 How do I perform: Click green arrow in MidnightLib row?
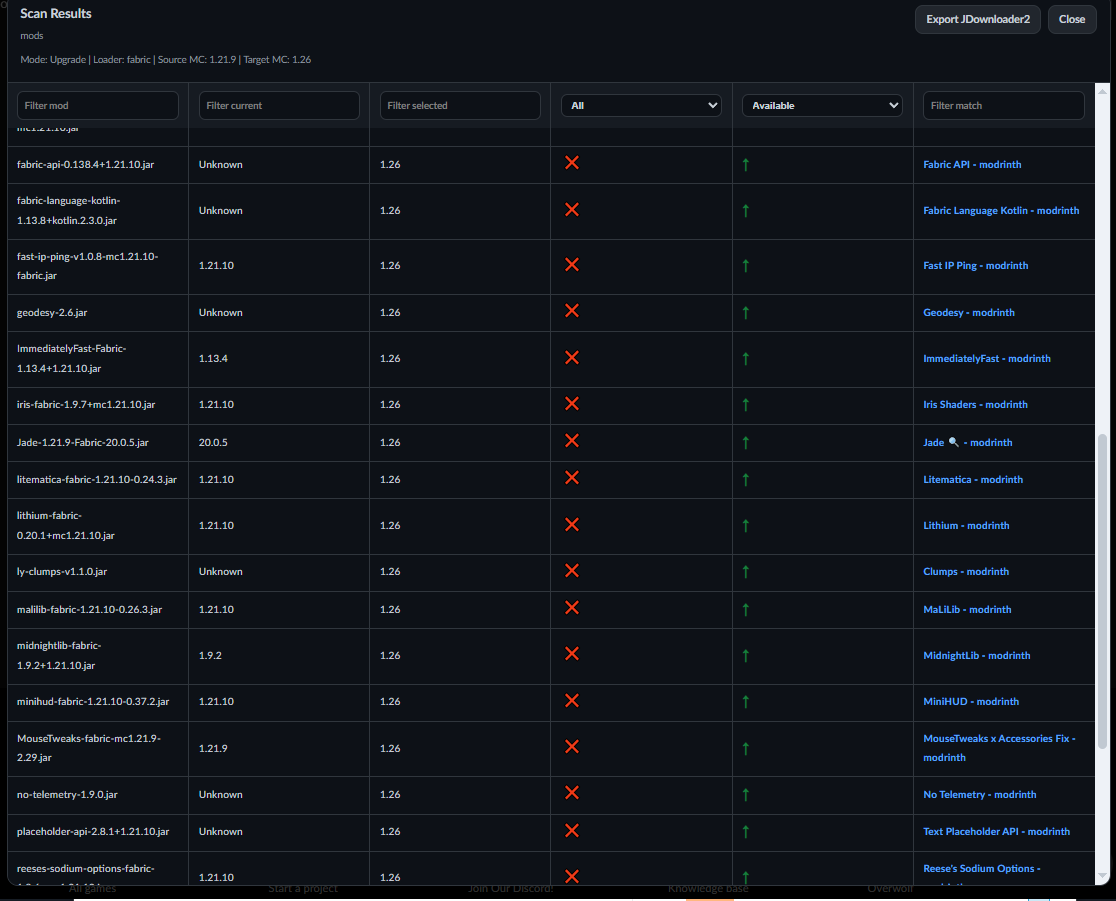745,655
